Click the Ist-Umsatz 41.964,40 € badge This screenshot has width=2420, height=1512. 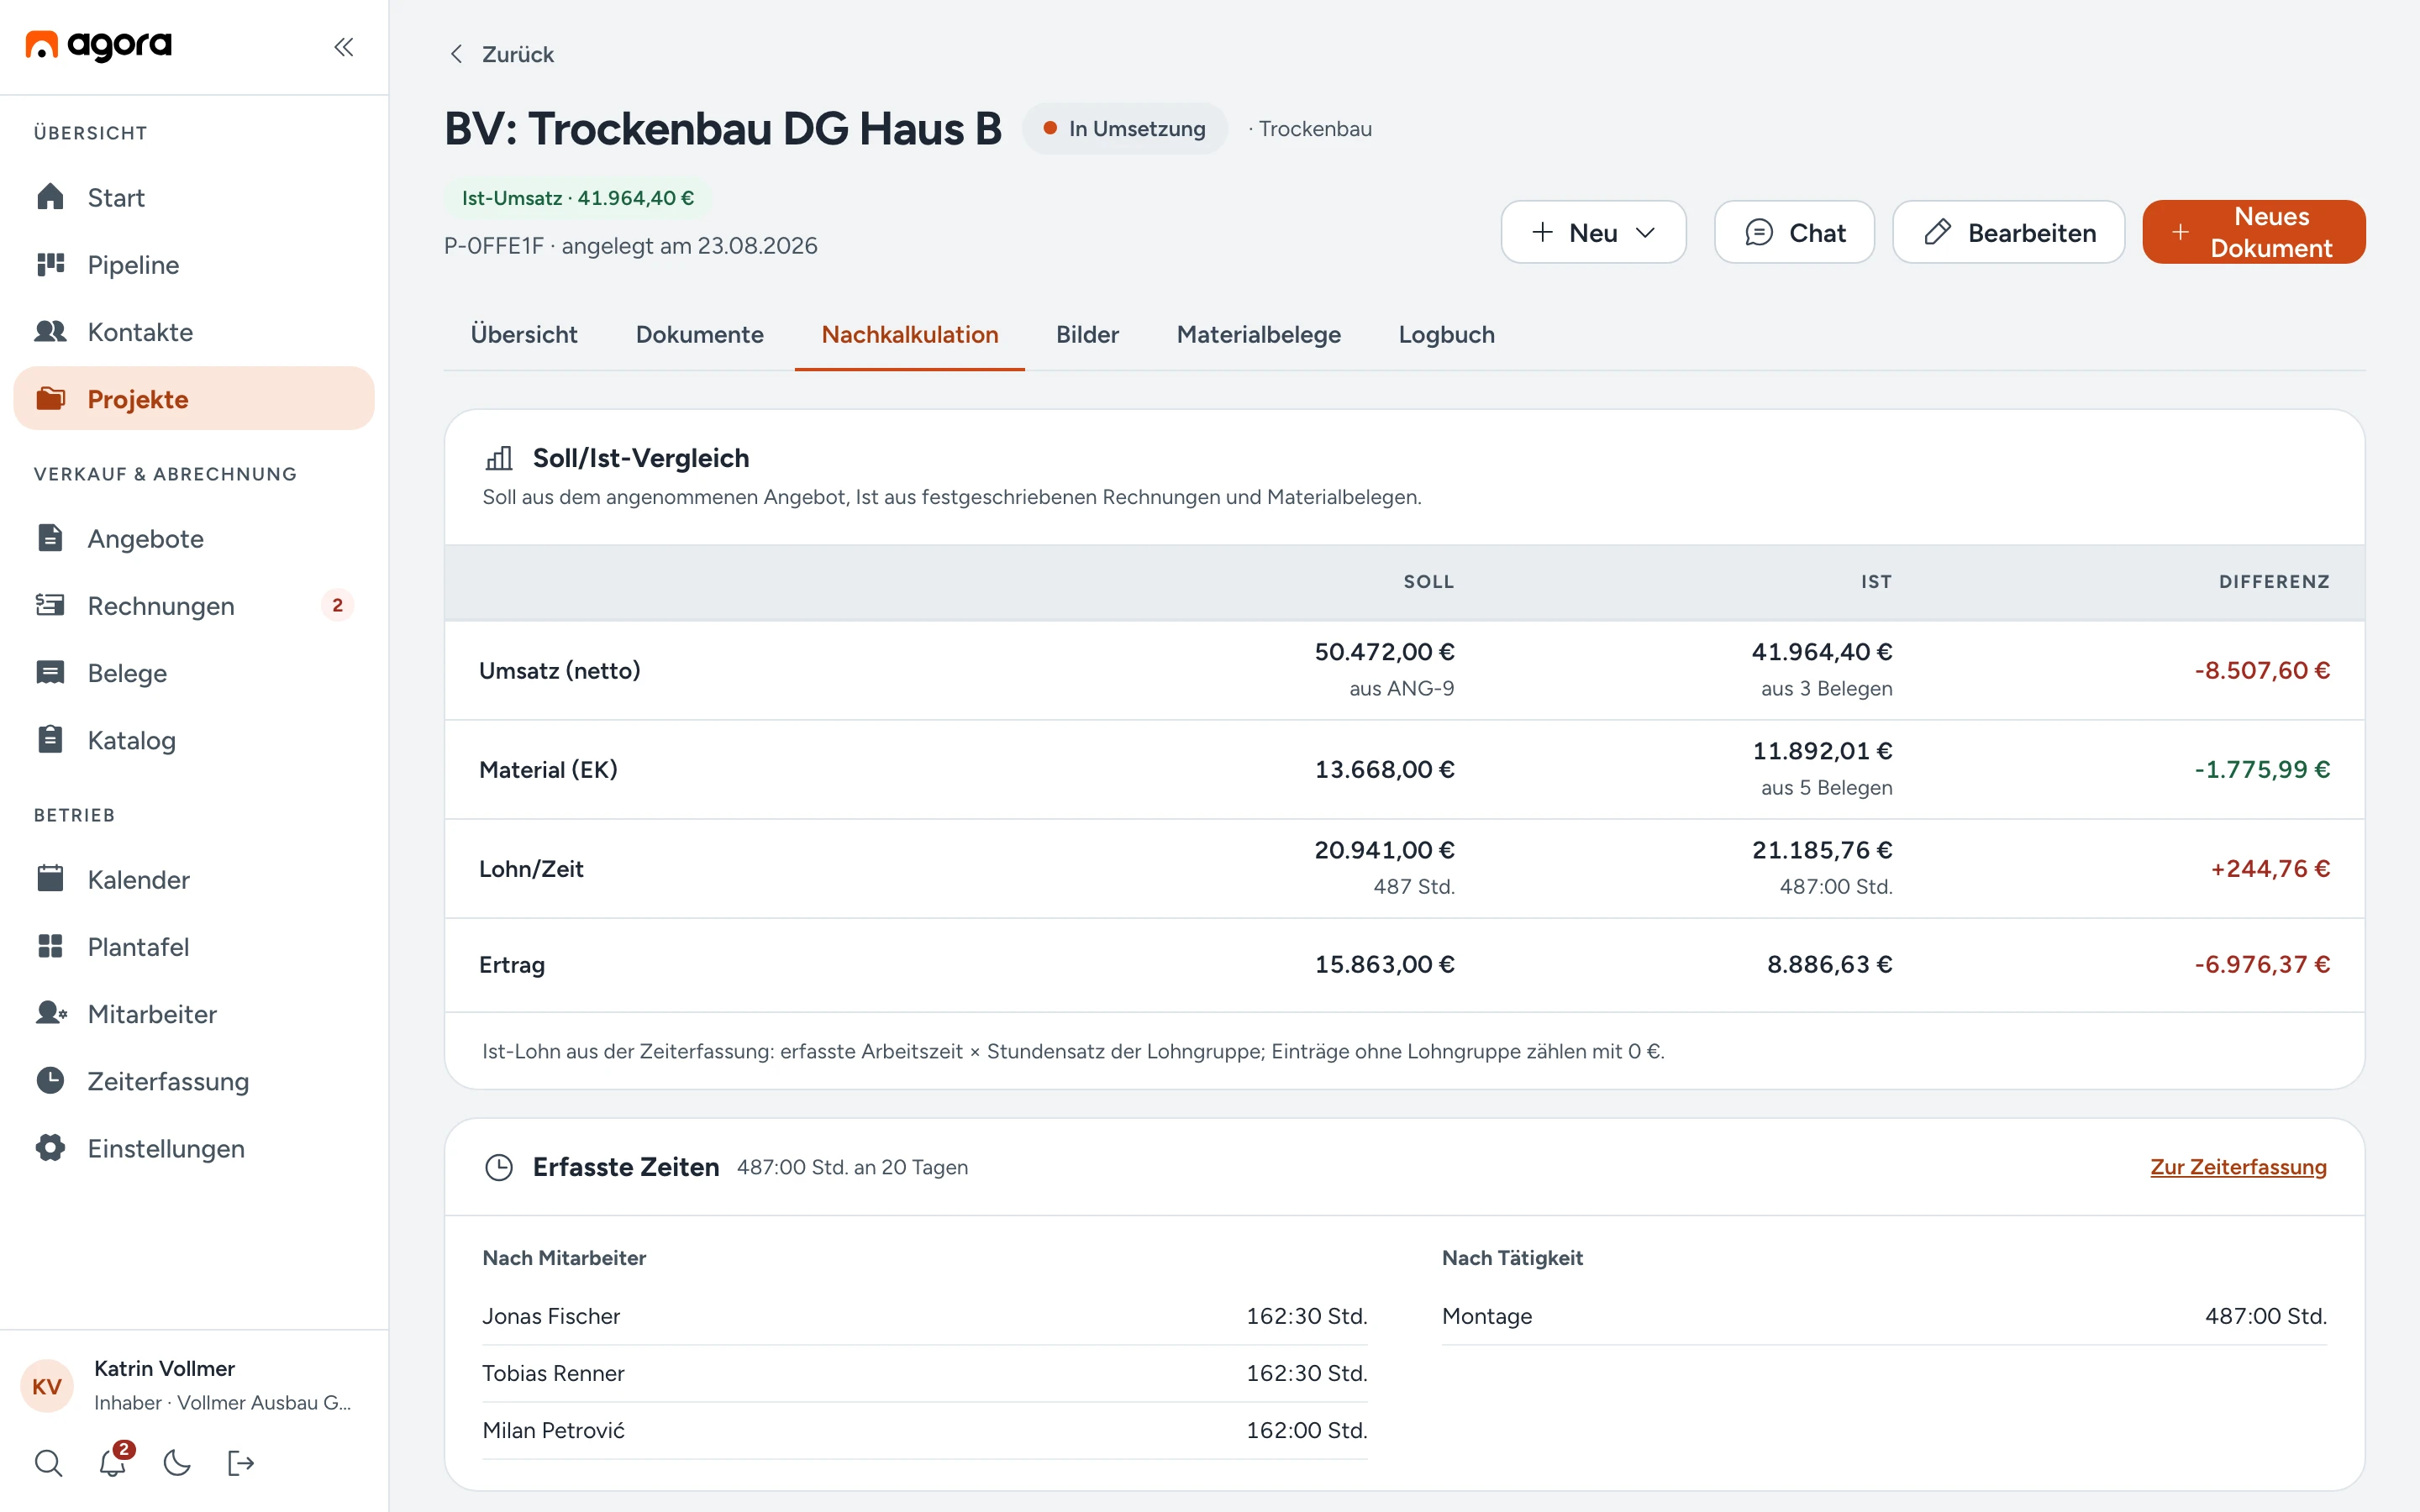pyautogui.click(x=577, y=198)
